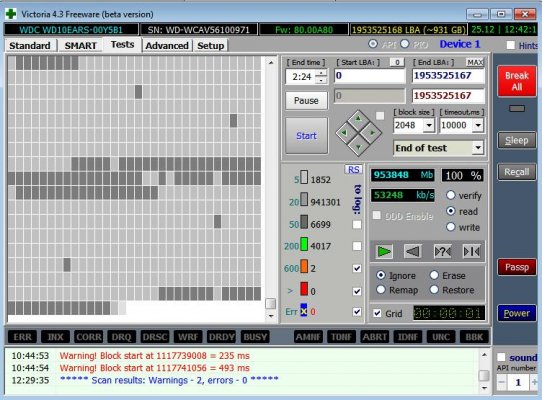Screen dimensions: 542x400
Task: Select the verify radio option
Action: [x=450, y=195]
